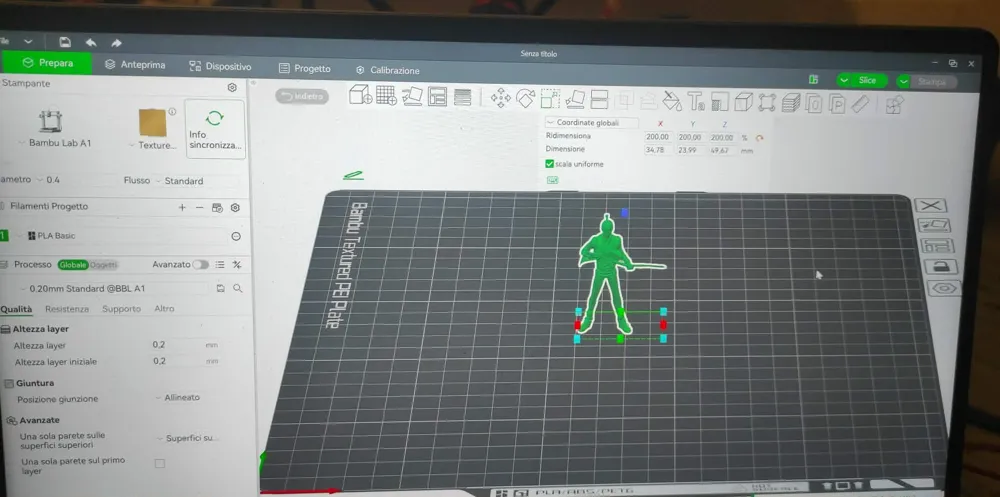Redo using the forward arrow icon
This screenshot has height=497, width=1000.
(x=116, y=43)
